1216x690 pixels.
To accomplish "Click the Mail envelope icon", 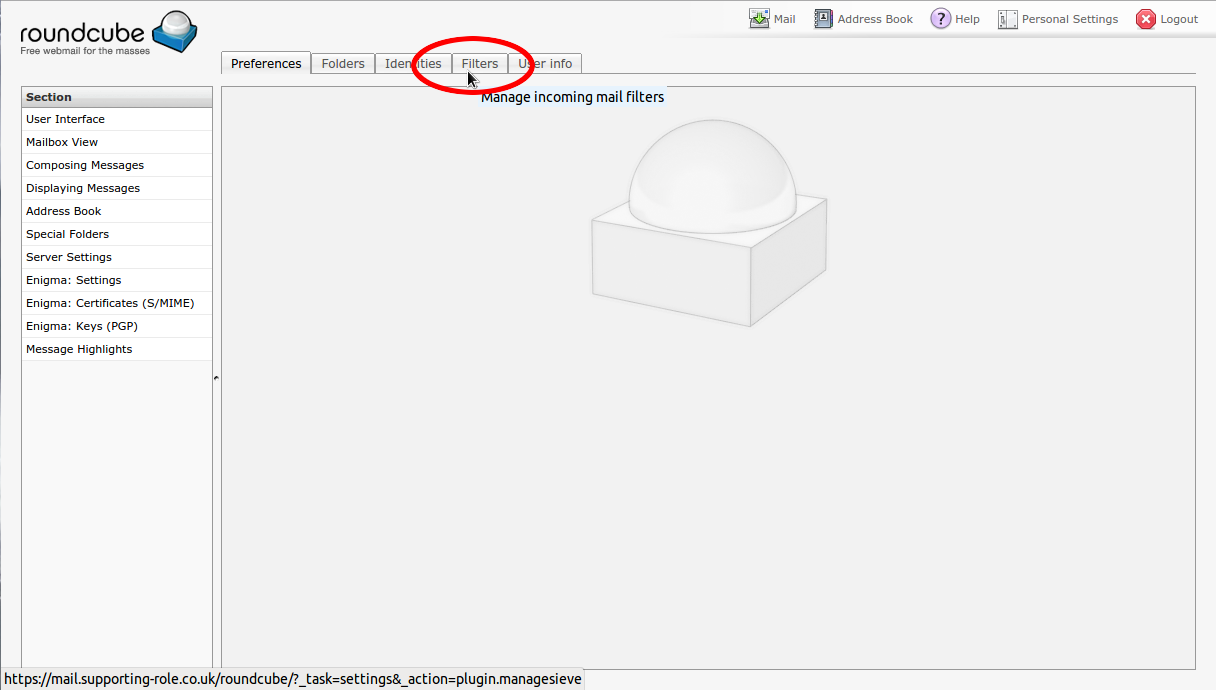I will coord(759,19).
